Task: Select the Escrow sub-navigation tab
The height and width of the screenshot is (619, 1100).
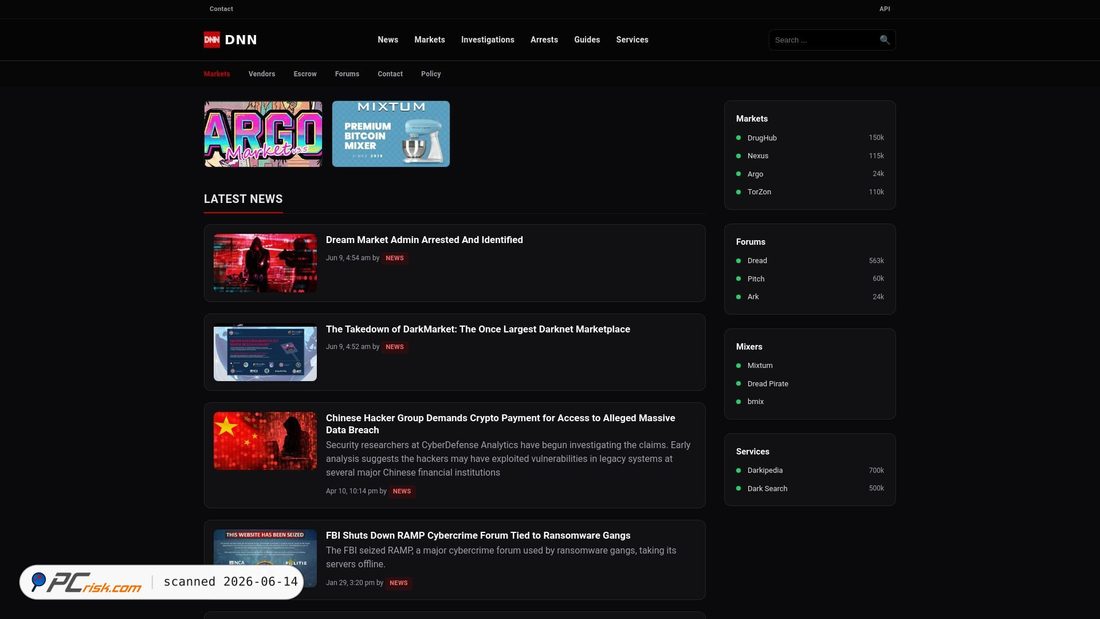Action: click(x=305, y=74)
